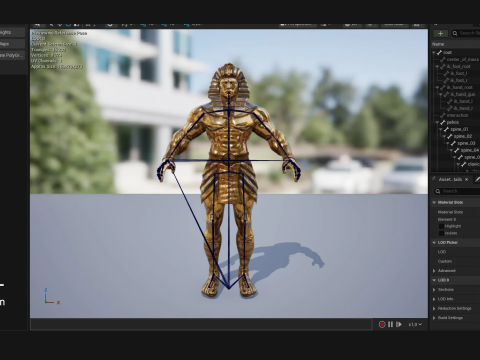Click the details panel Search field

[457, 191]
